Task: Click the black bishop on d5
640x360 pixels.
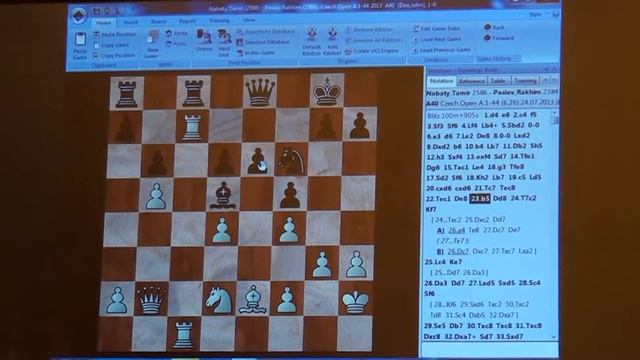Action: pos(223,195)
